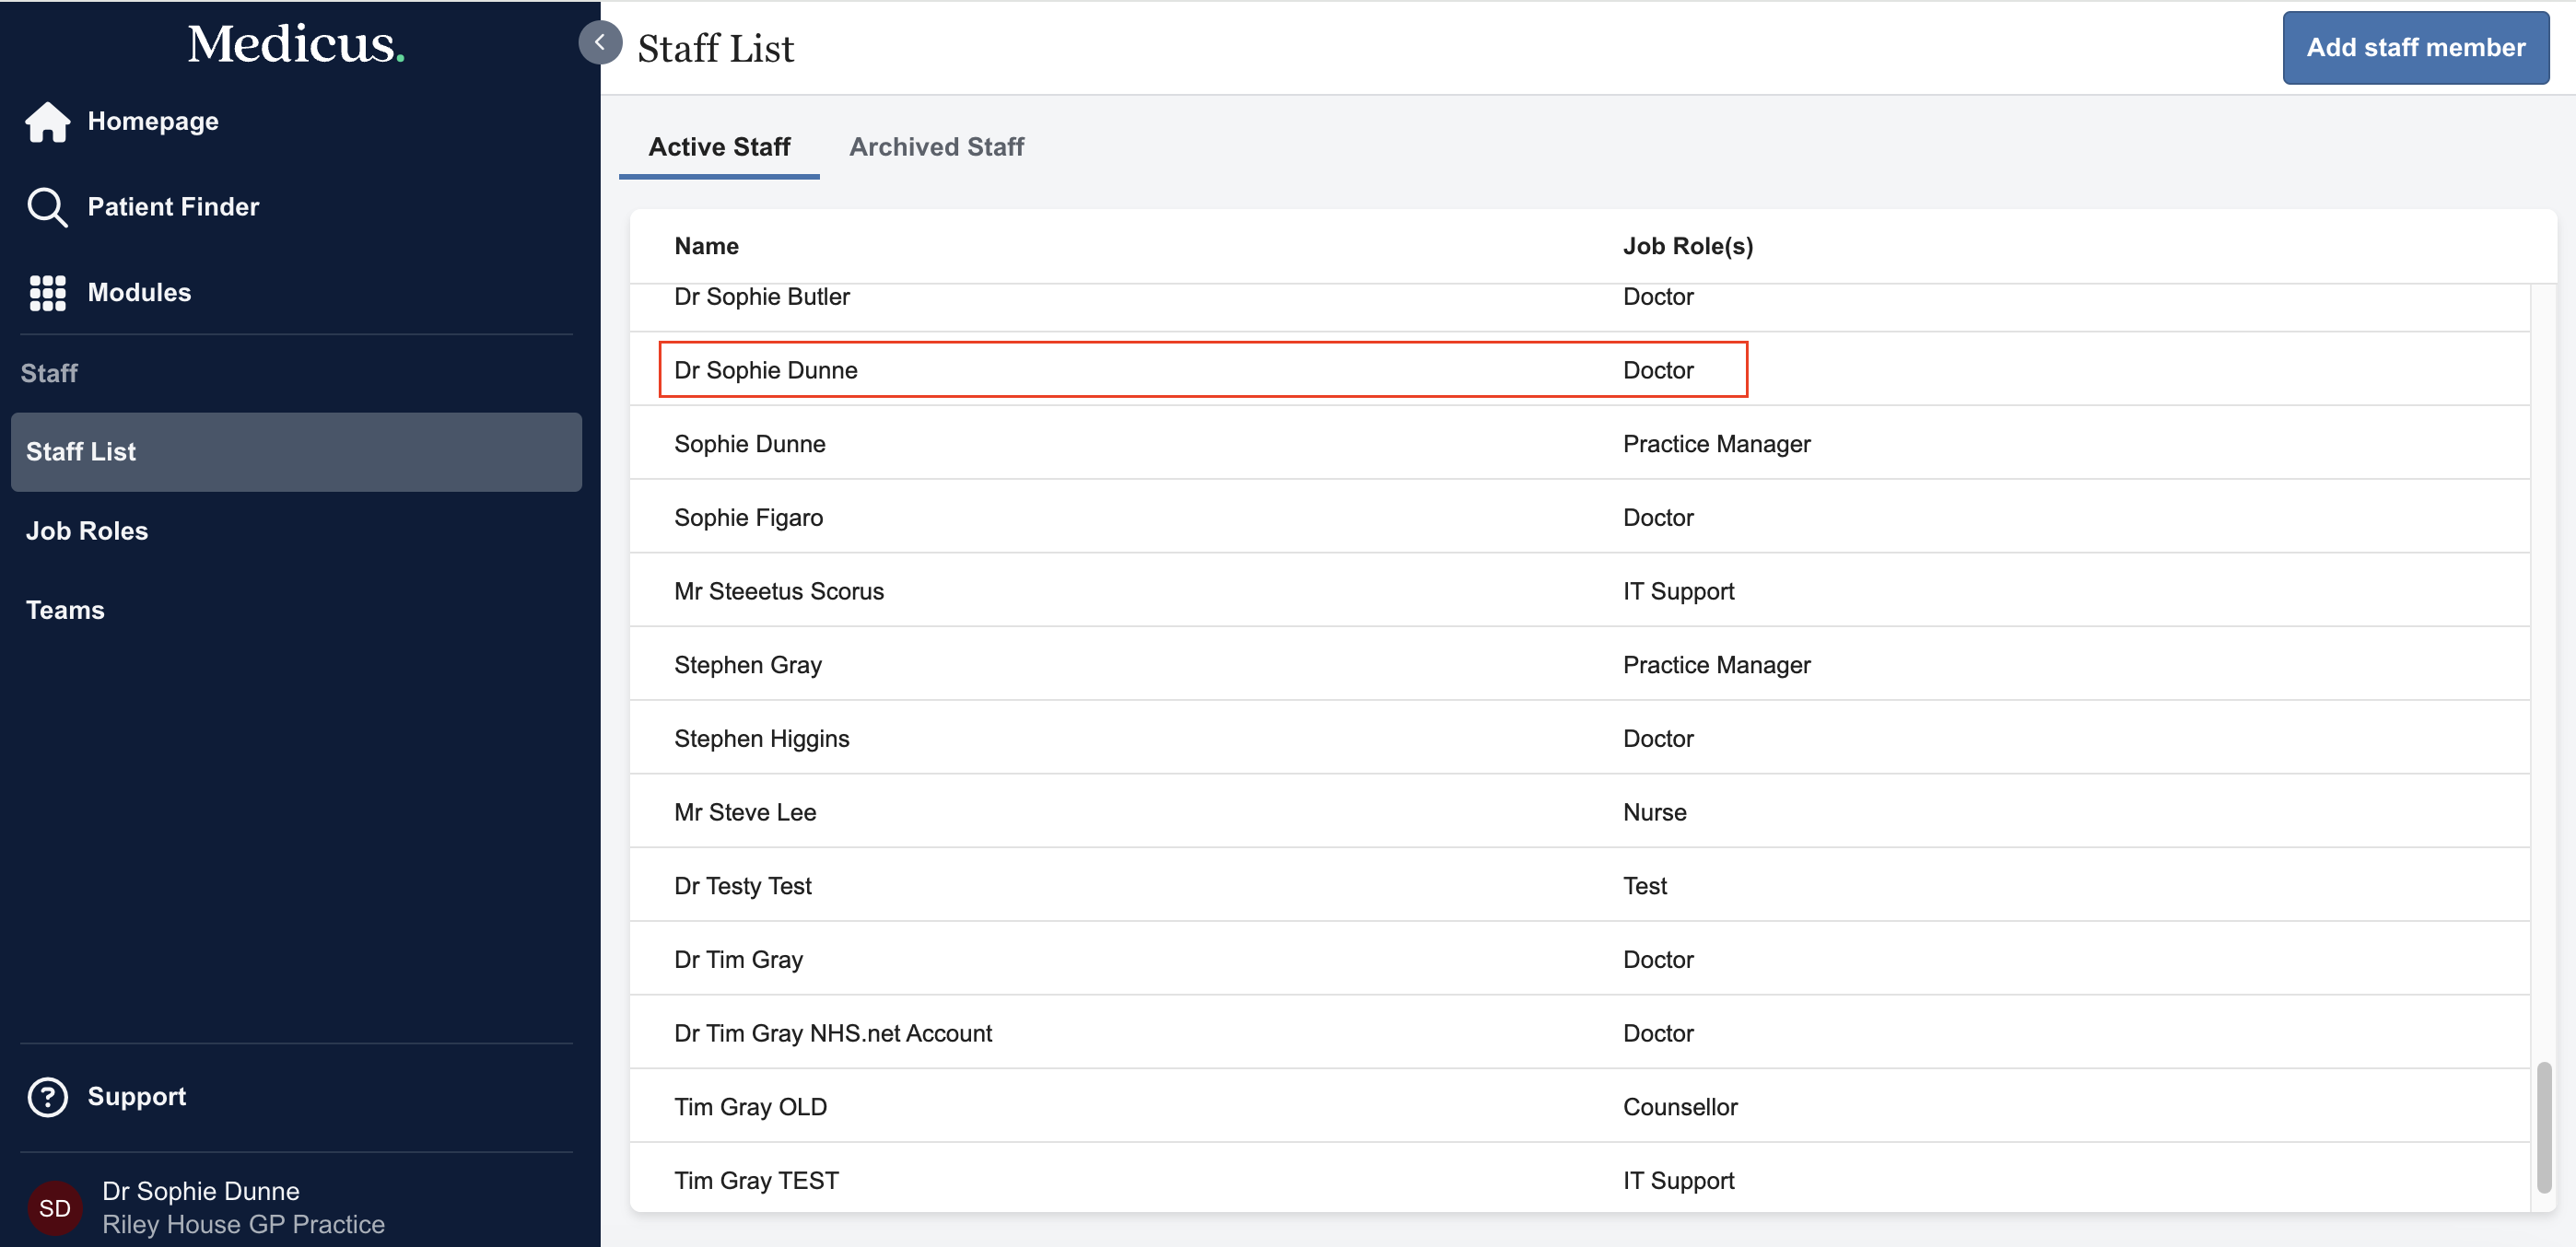The image size is (2576, 1247).
Task: Select the Active Staff tab
Action: [719, 147]
